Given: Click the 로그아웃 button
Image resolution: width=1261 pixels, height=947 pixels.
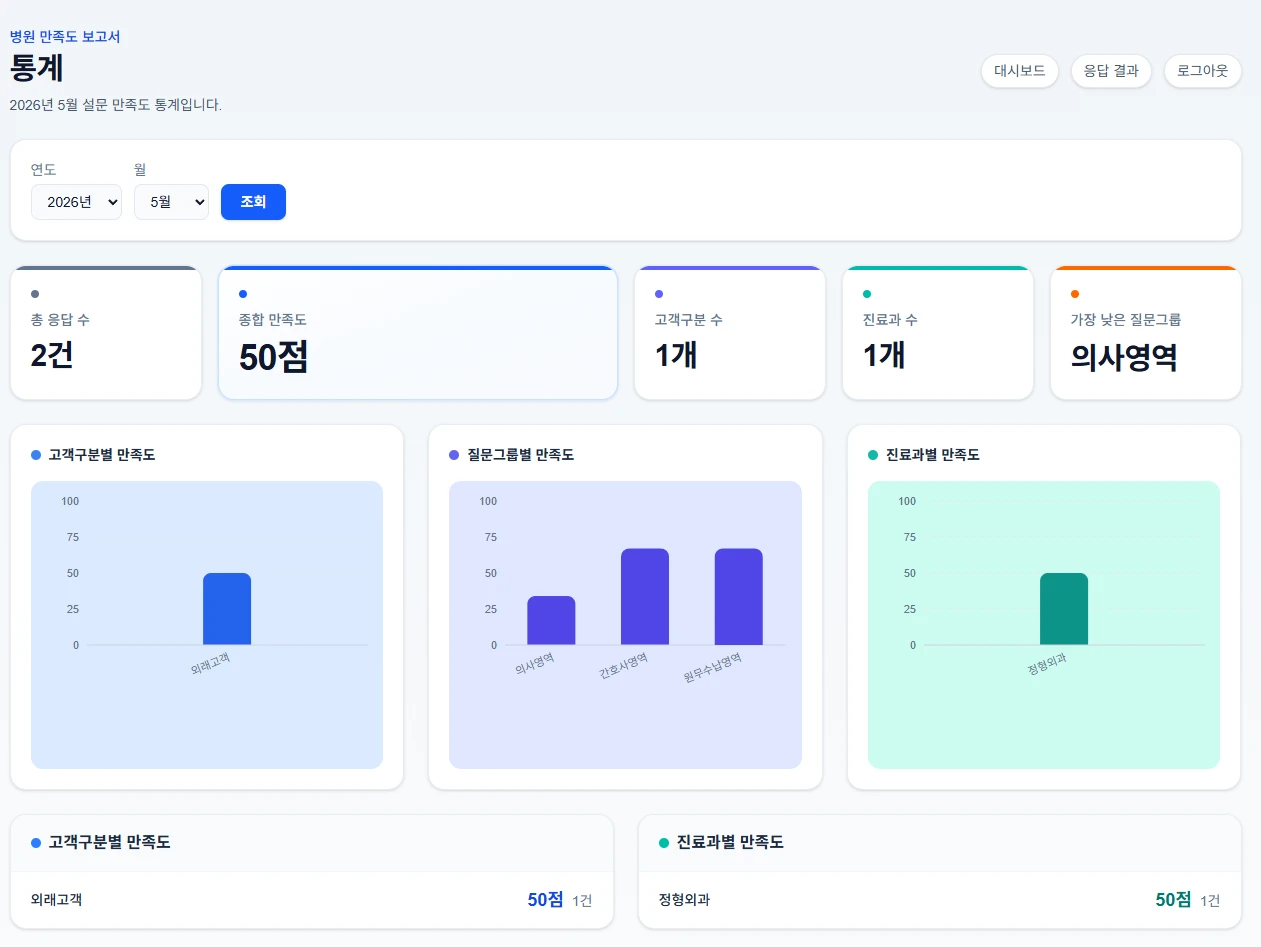Looking at the screenshot, I should 1203,71.
